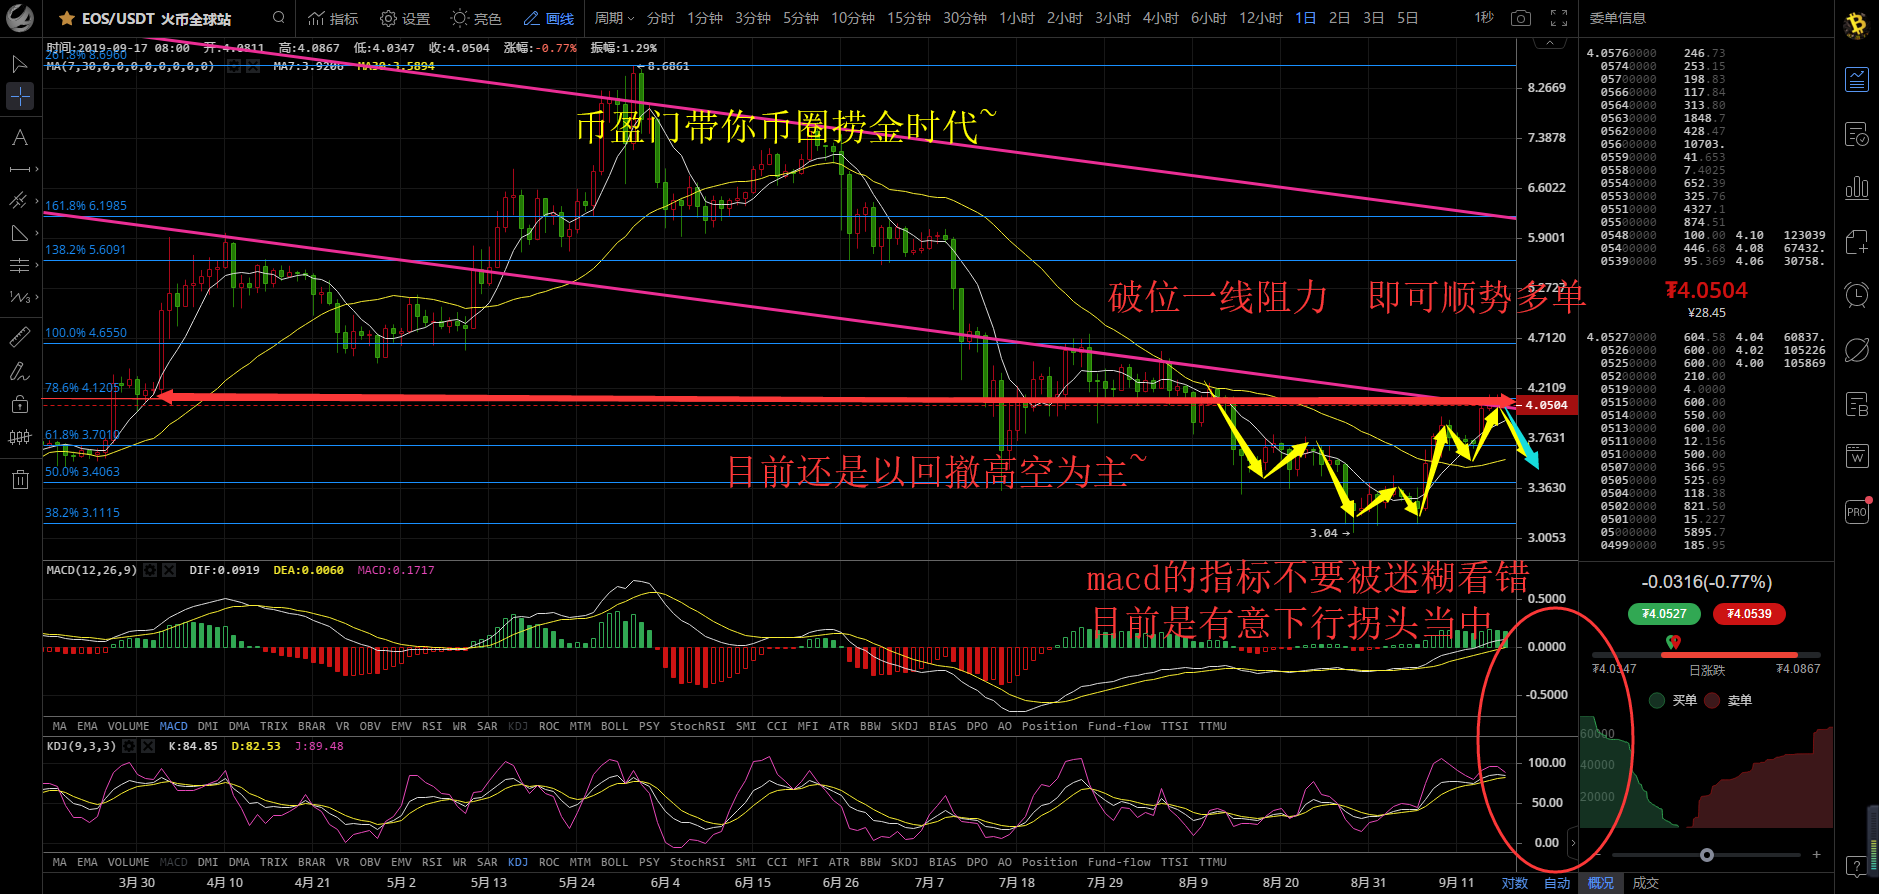Lock drawings with the padlock icon
The height and width of the screenshot is (894, 1879).
pyautogui.click(x=19, y=404)
